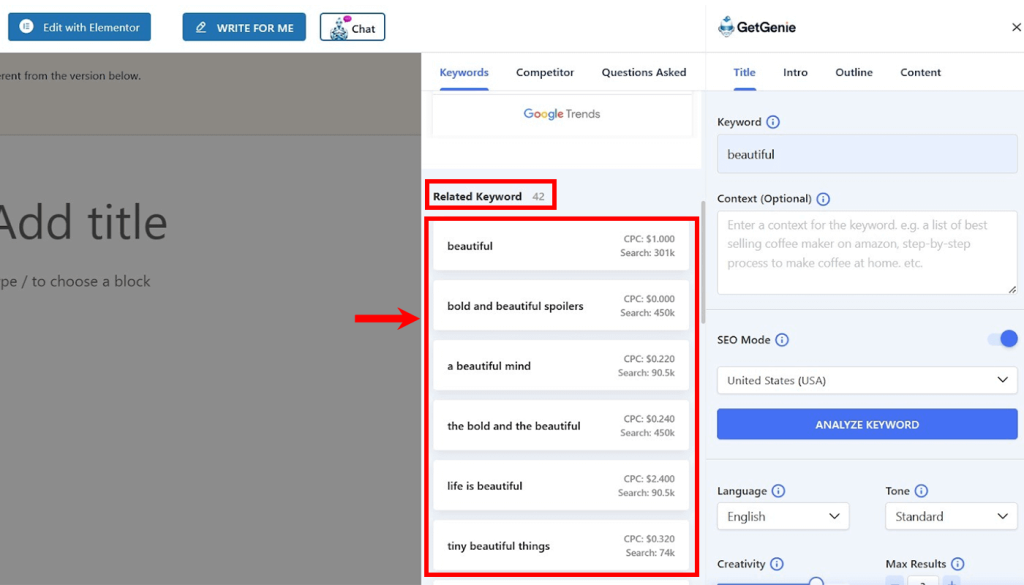
Task: Click the Keyword input field
Action: (867, 154)
